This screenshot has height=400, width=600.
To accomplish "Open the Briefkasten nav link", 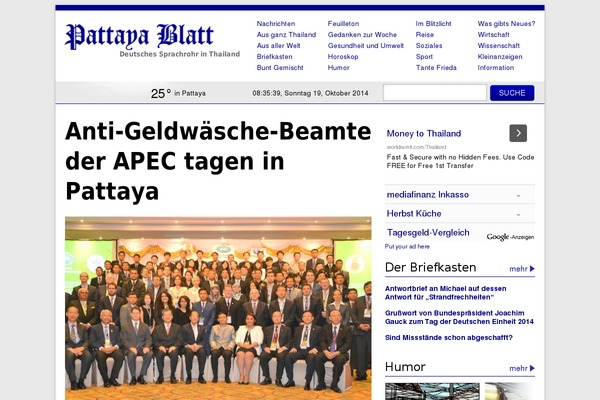I will [274, 57].
